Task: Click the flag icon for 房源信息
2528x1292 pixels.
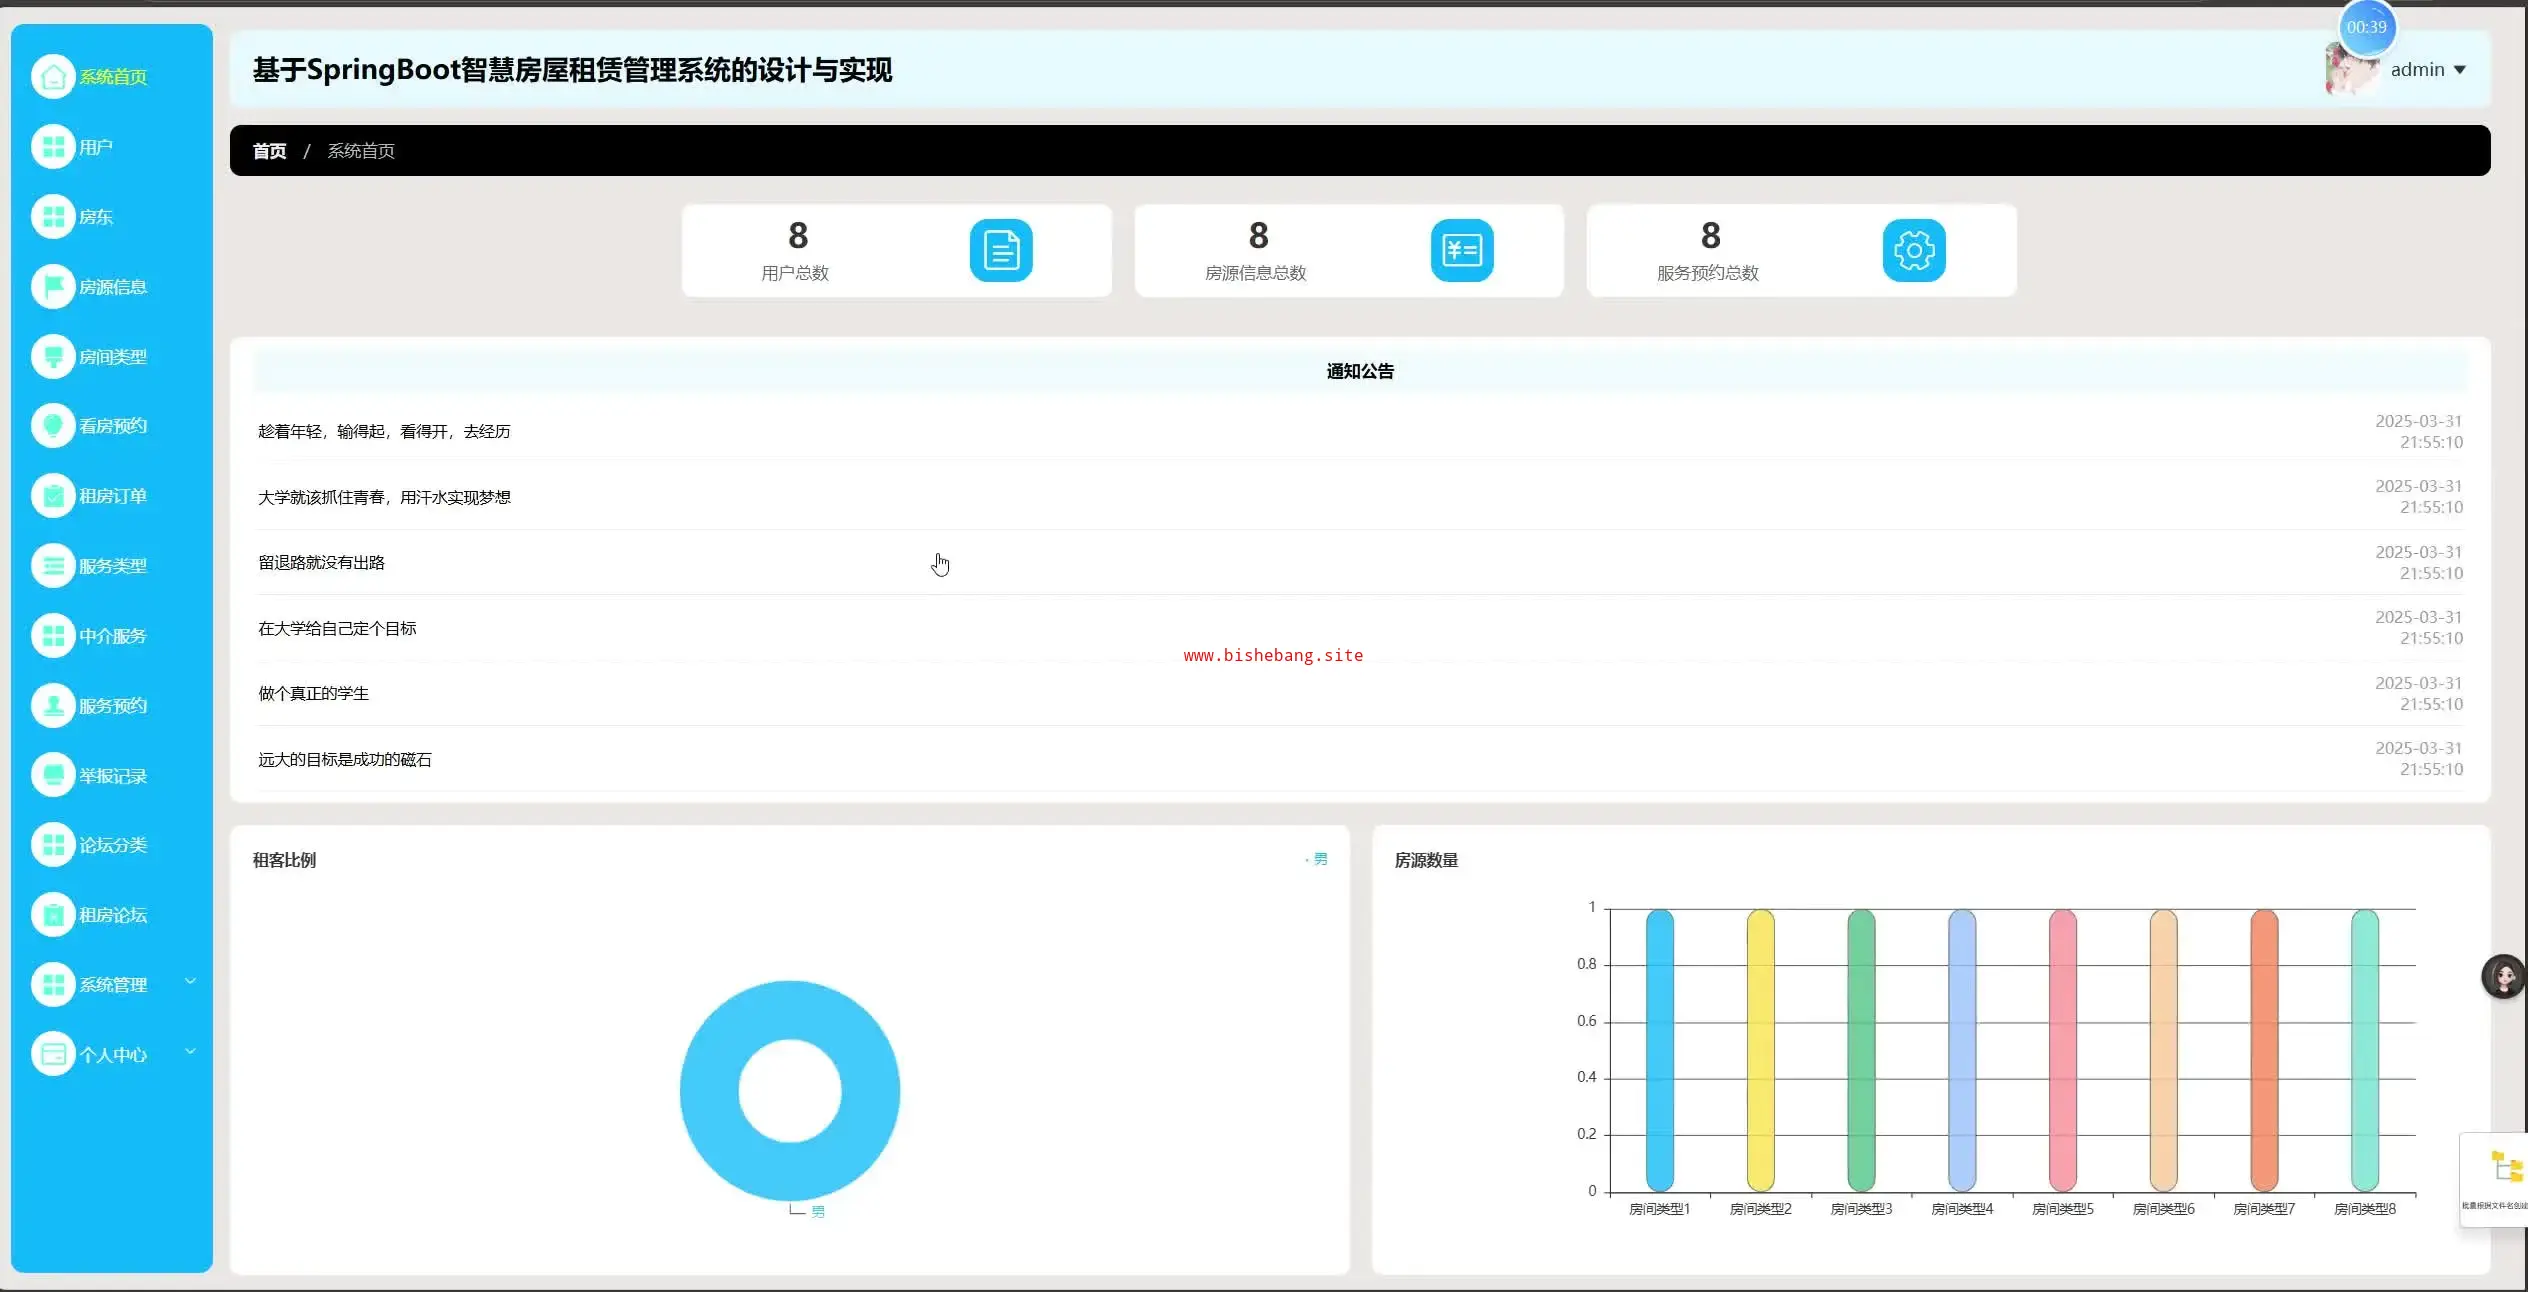Action: [x=53, y=287]
